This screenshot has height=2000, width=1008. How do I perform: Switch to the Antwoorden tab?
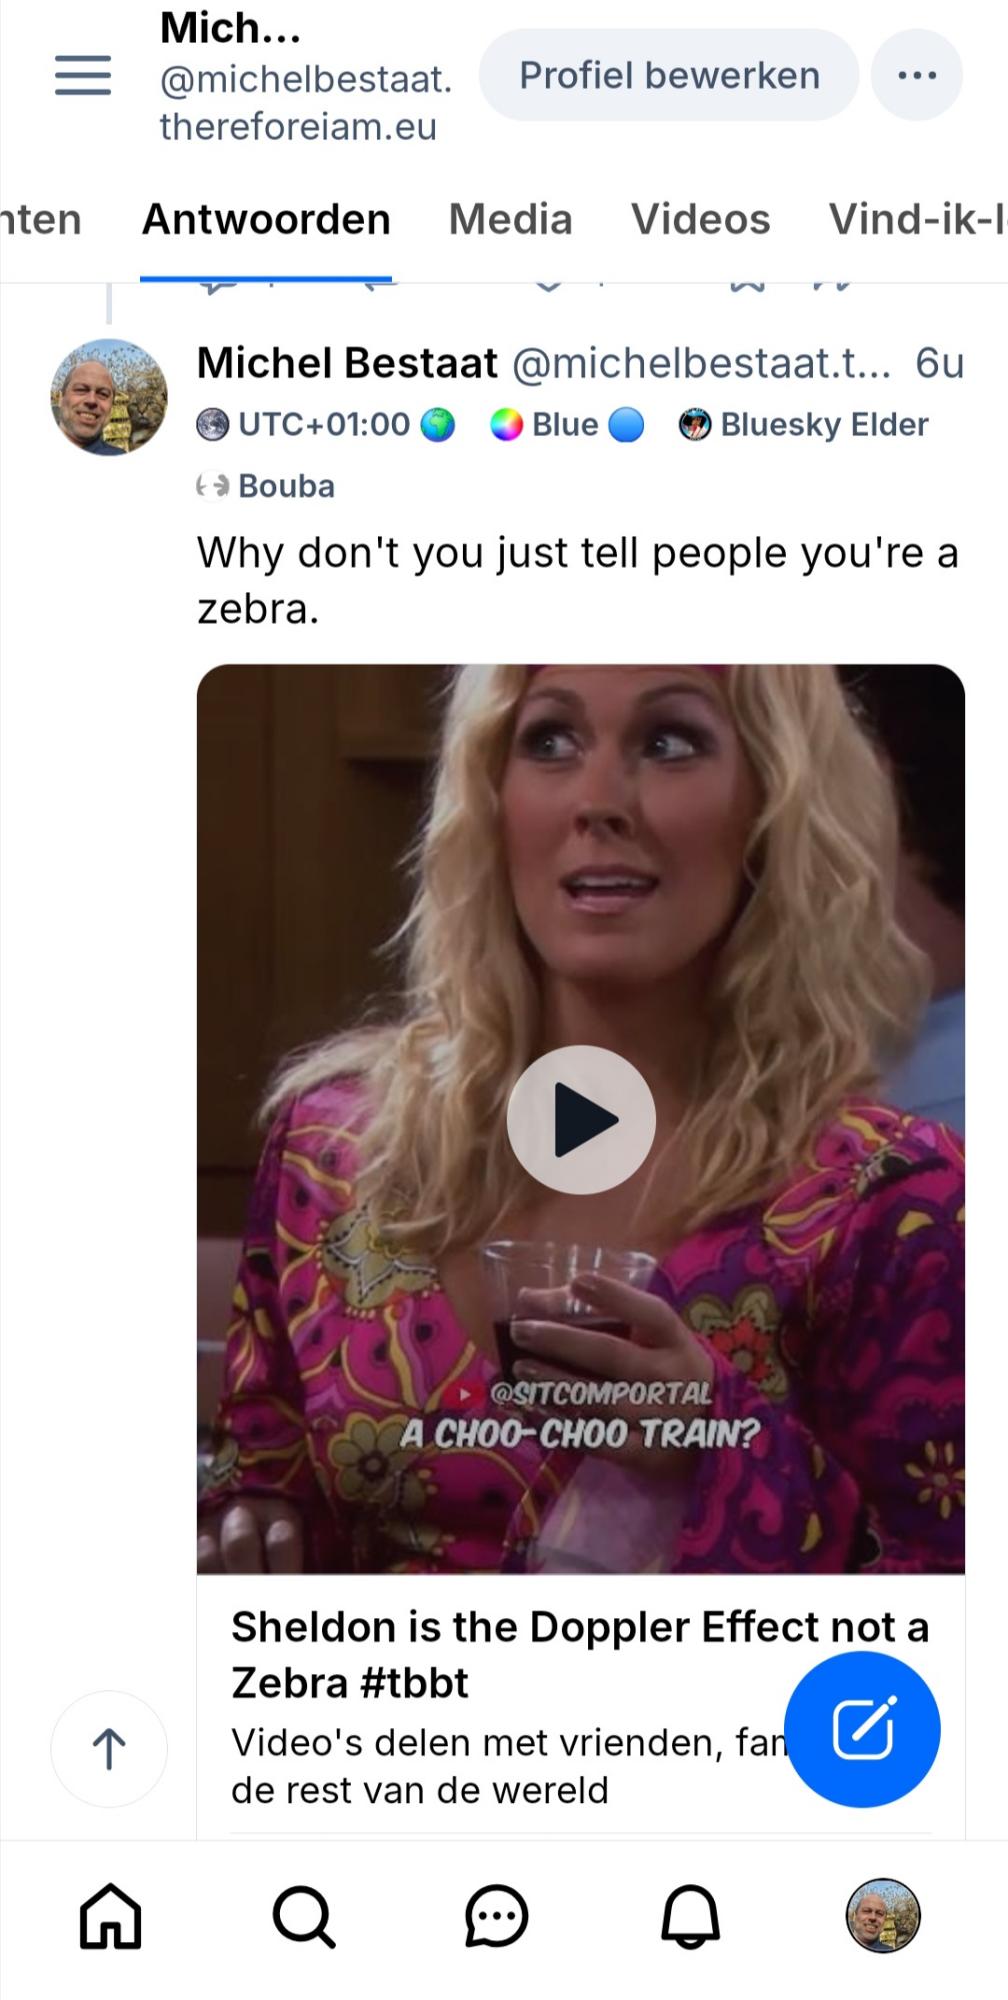(x=266, y=219)
